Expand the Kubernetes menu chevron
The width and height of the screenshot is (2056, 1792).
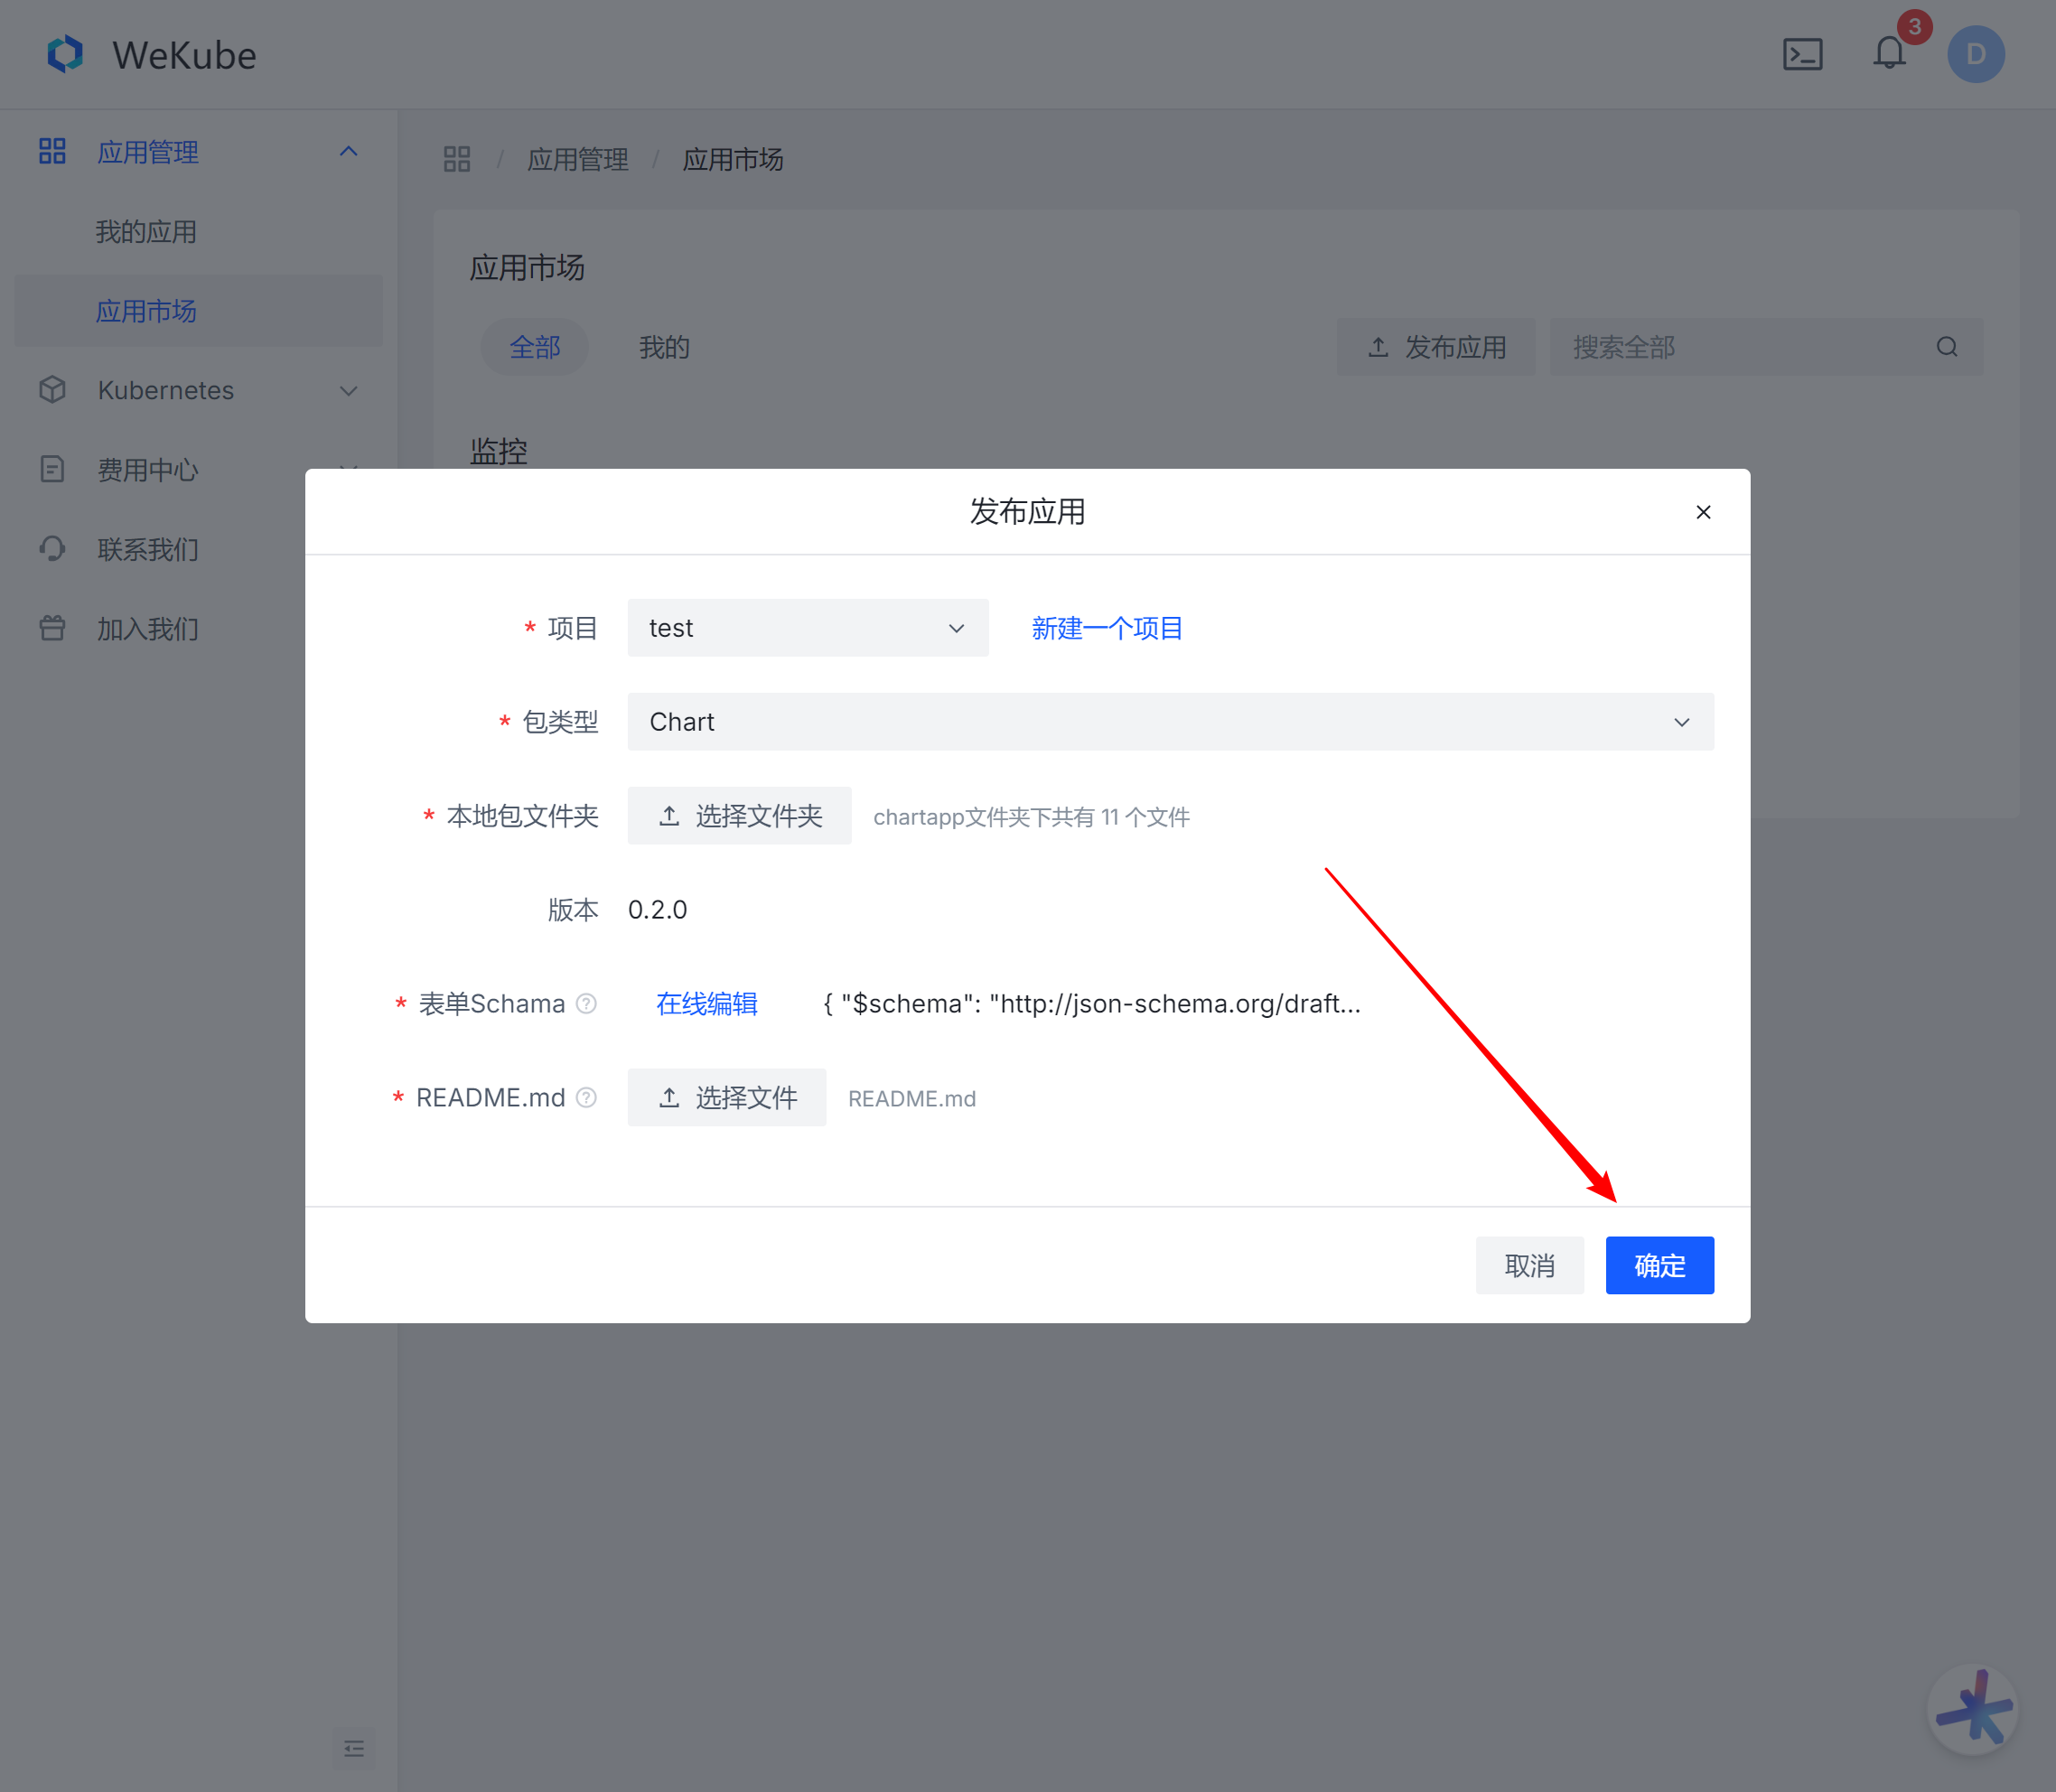coord(348,390)
